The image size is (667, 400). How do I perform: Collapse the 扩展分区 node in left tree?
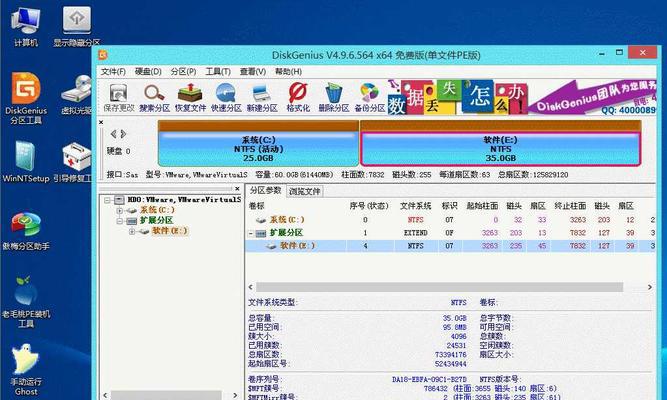click(x=120, y=221)
